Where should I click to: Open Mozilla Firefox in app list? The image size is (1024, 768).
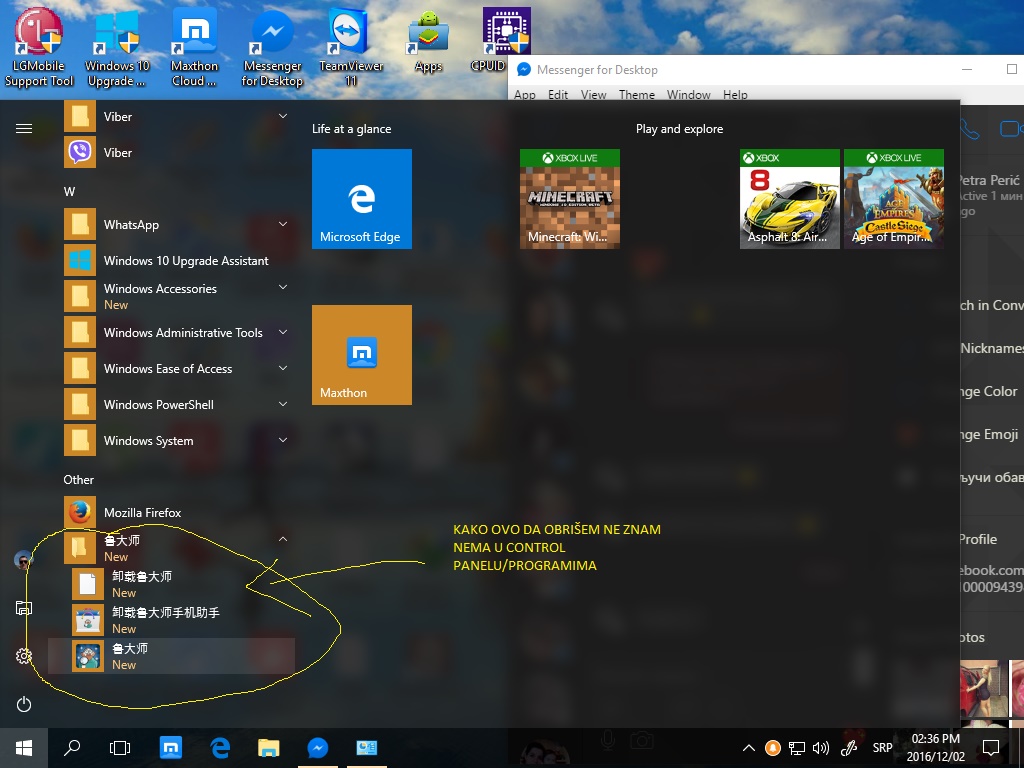171,513
